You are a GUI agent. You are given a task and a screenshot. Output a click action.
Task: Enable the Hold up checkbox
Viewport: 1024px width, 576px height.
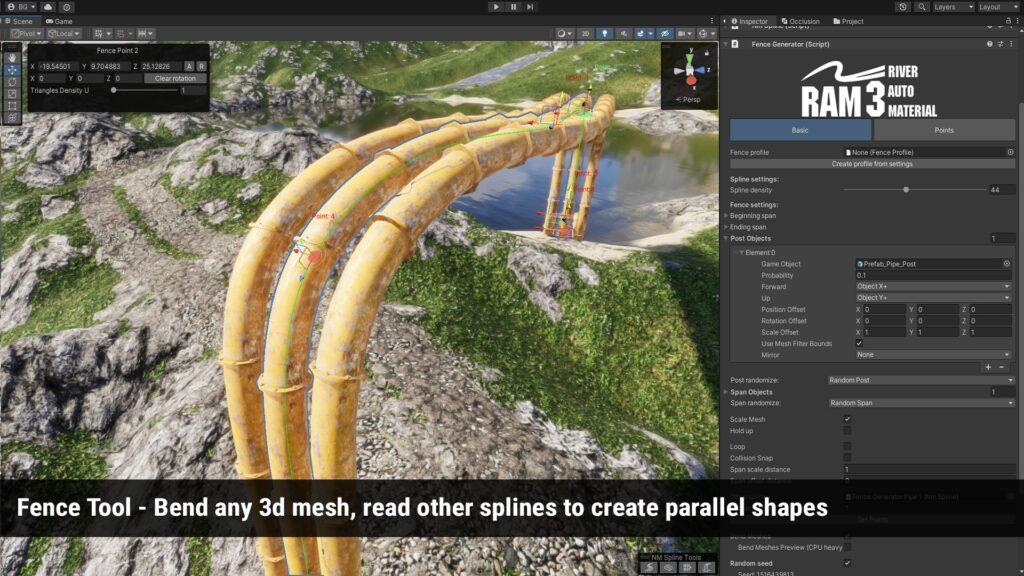pyautogui.click(x=847, y=431)
